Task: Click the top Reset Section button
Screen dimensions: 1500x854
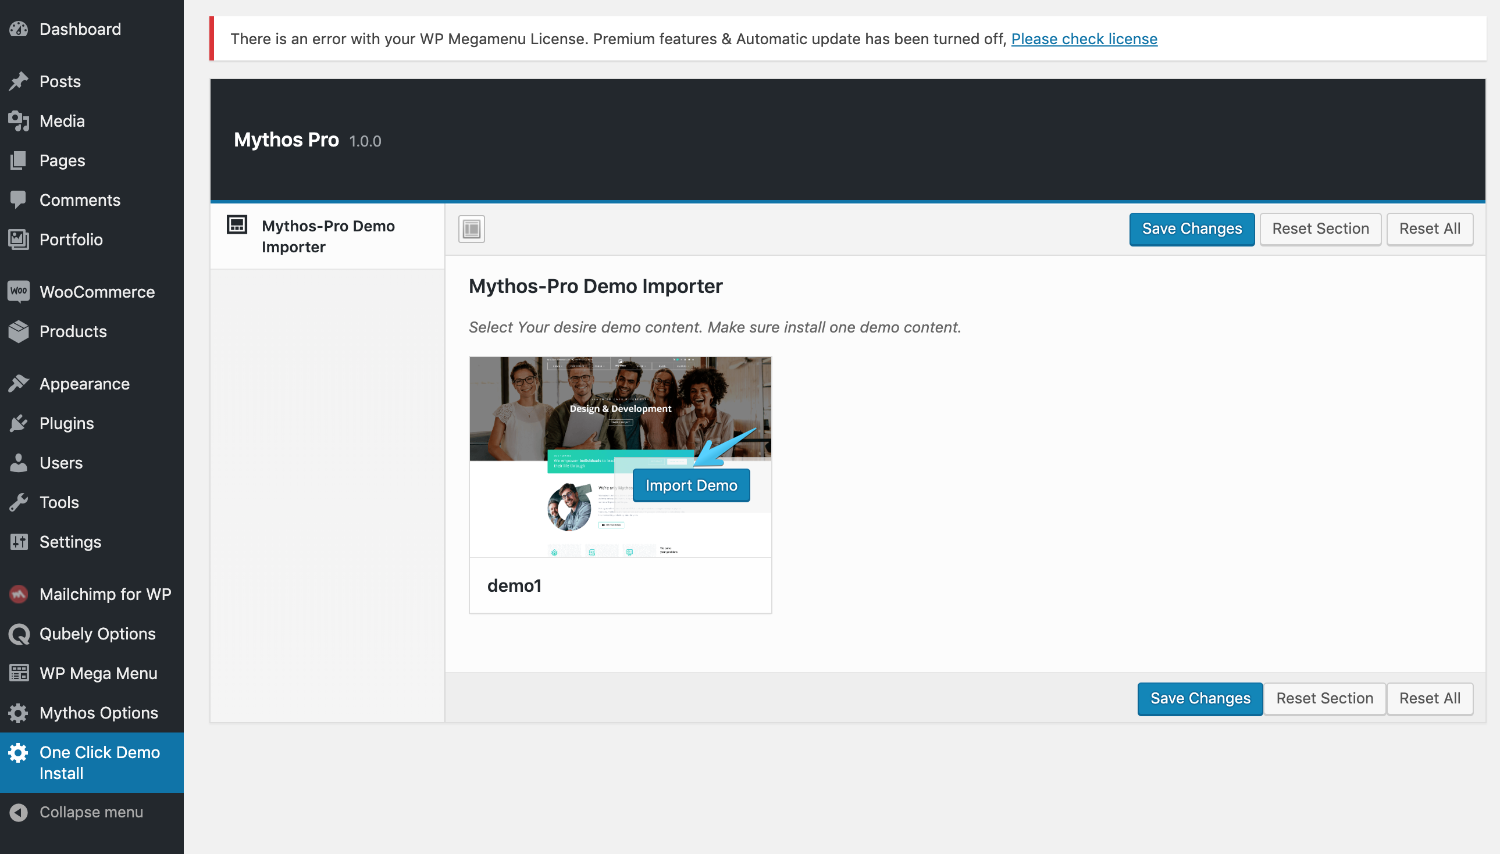Action: pos(1321,229)
